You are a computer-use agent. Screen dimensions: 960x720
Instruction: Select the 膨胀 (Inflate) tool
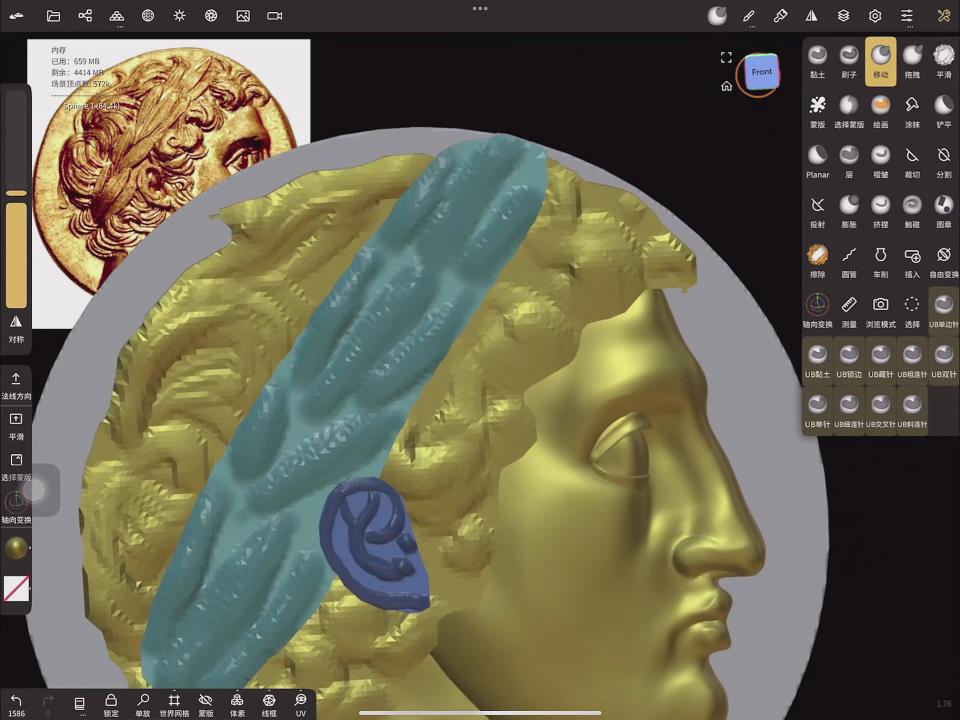click(x=849, y=211)
